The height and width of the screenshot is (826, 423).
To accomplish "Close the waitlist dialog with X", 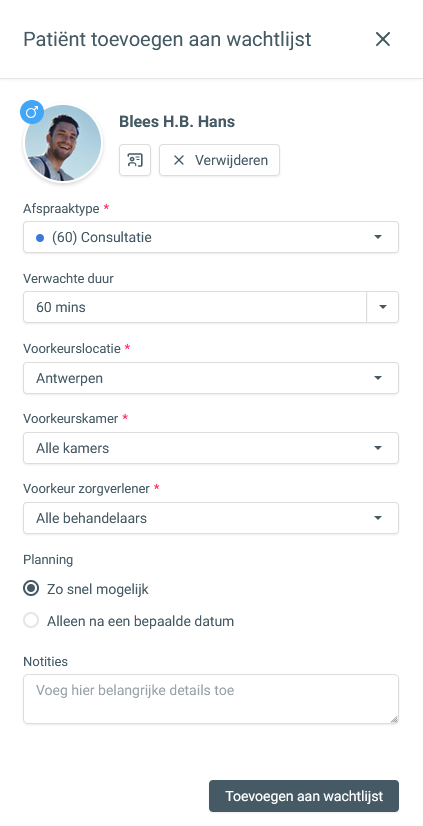I will [x=382, y=39].
